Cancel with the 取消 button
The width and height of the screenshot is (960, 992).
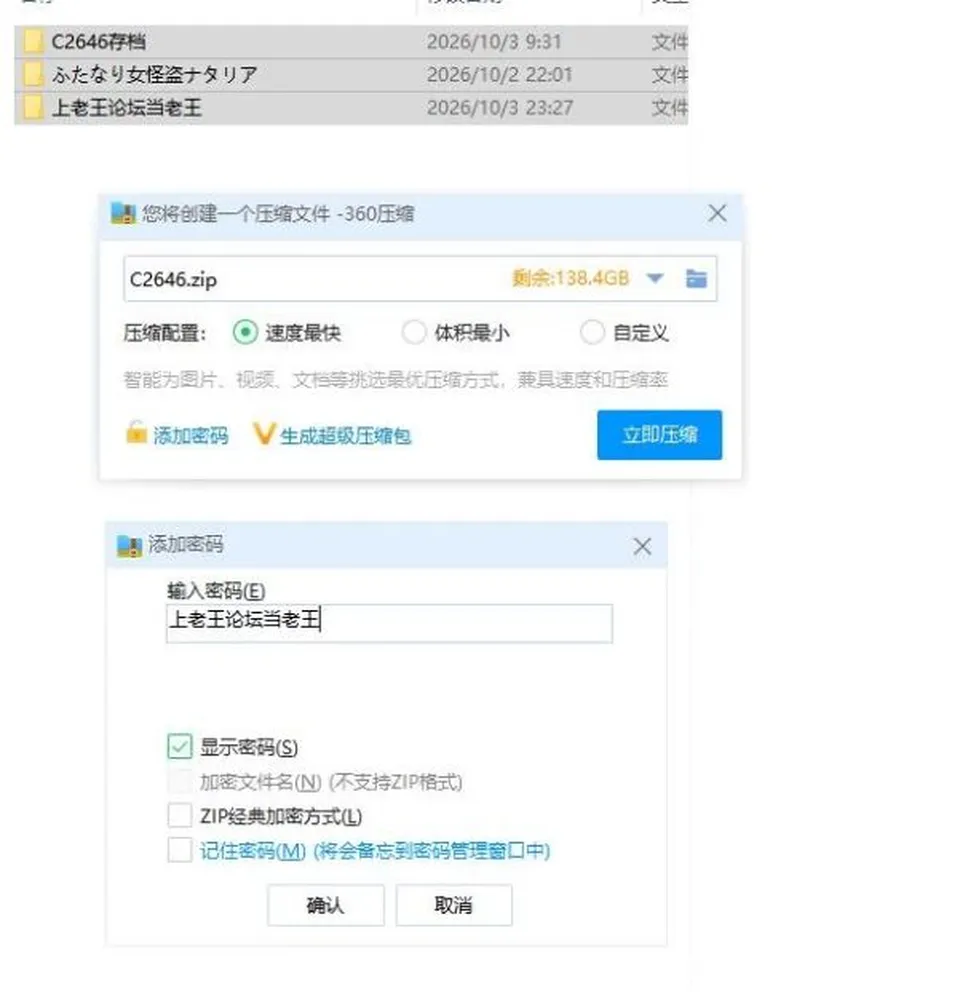454,905
